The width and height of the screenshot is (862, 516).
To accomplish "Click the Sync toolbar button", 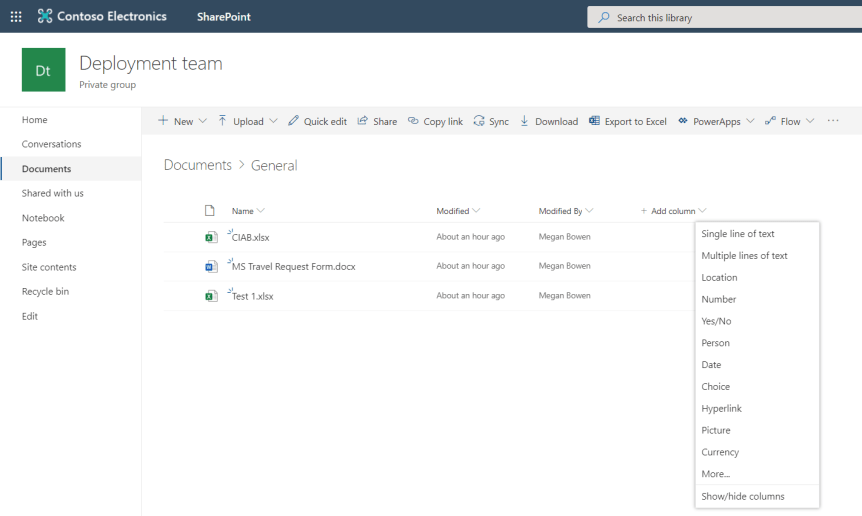I will click(491, 121).
